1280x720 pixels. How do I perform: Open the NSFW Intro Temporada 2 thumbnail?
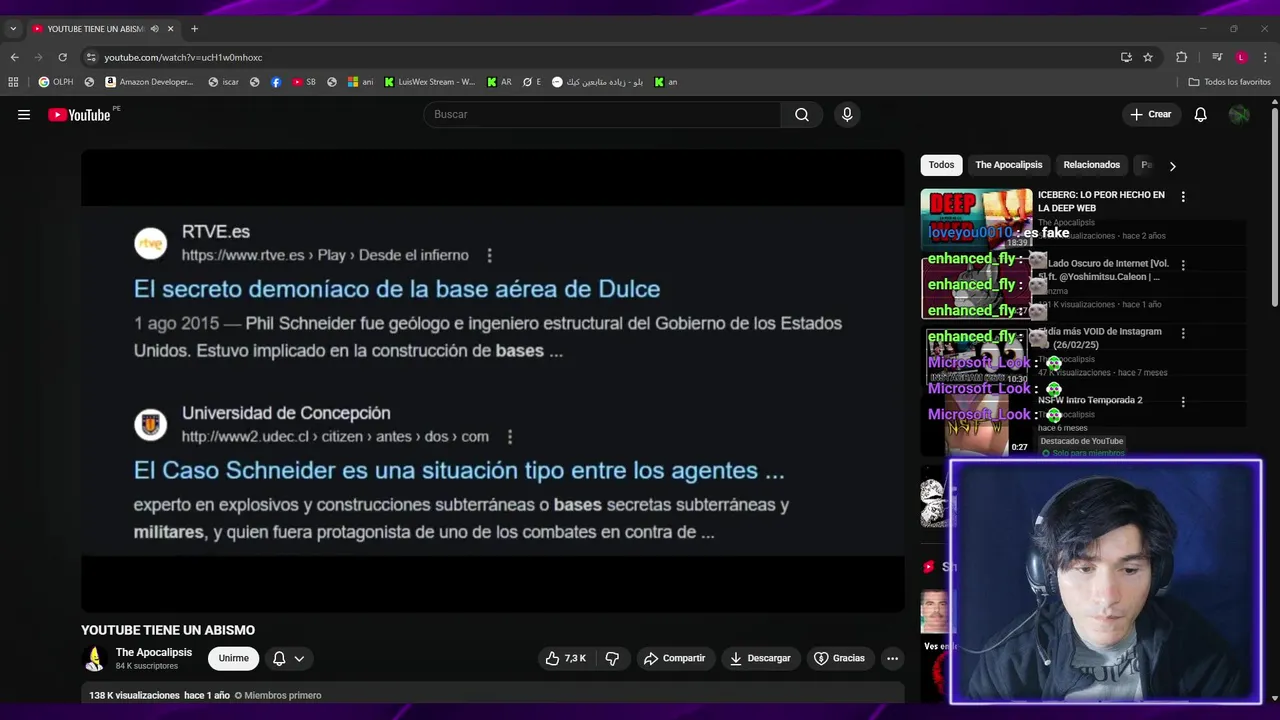(976, 423)
